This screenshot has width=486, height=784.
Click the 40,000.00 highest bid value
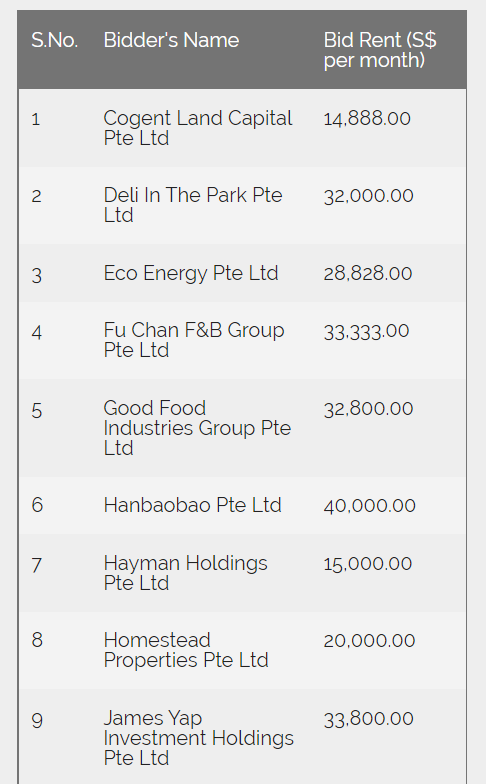370,506
